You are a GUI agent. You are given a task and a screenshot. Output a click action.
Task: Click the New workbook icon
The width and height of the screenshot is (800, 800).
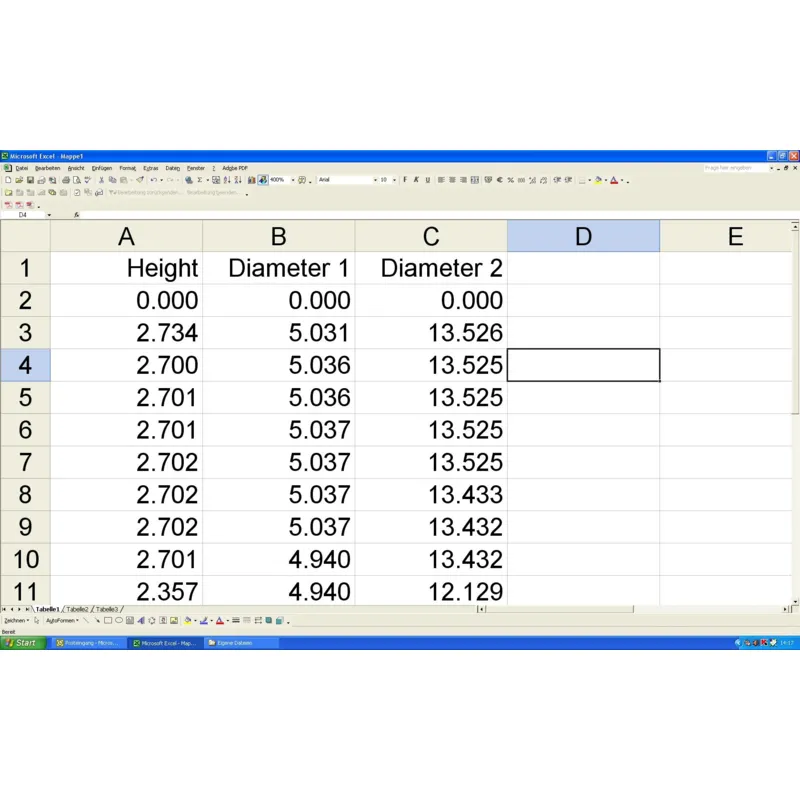coord(8,180)
